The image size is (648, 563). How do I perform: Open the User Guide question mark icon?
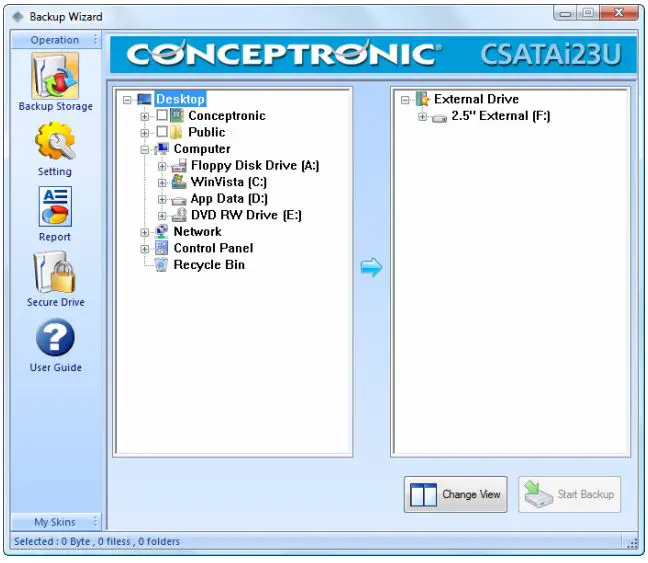[55, 337]
